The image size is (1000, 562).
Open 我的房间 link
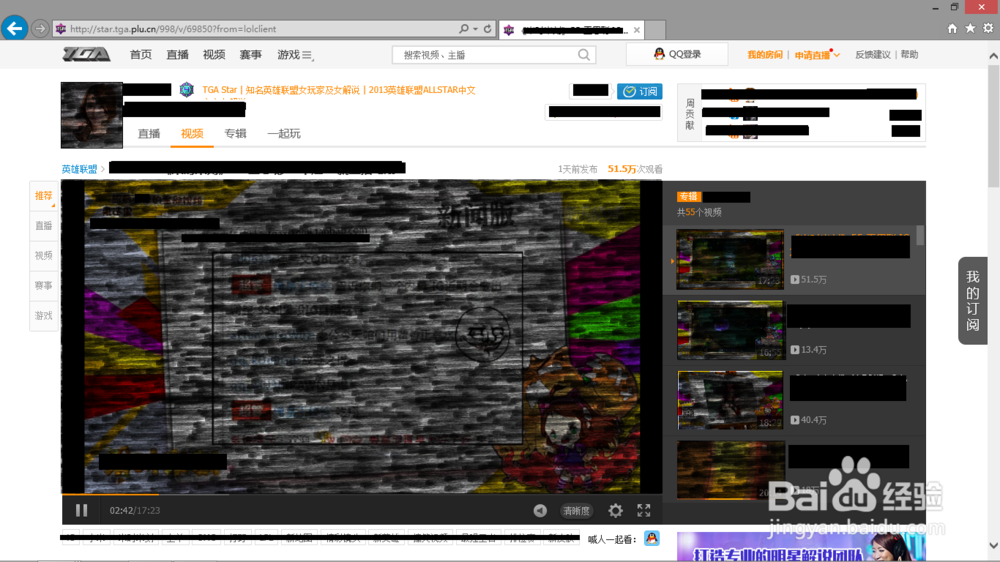[765, 55]
